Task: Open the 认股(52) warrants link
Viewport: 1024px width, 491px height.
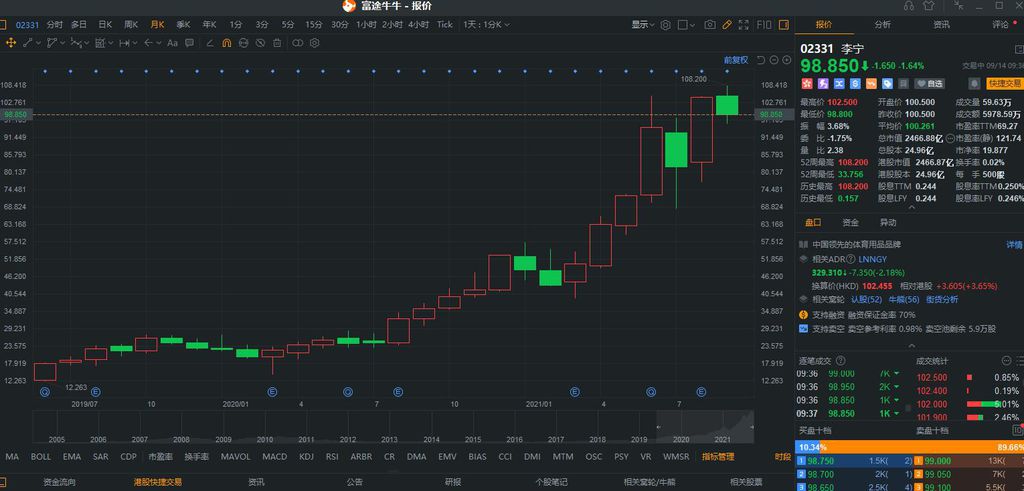Action: pos(866,299)
